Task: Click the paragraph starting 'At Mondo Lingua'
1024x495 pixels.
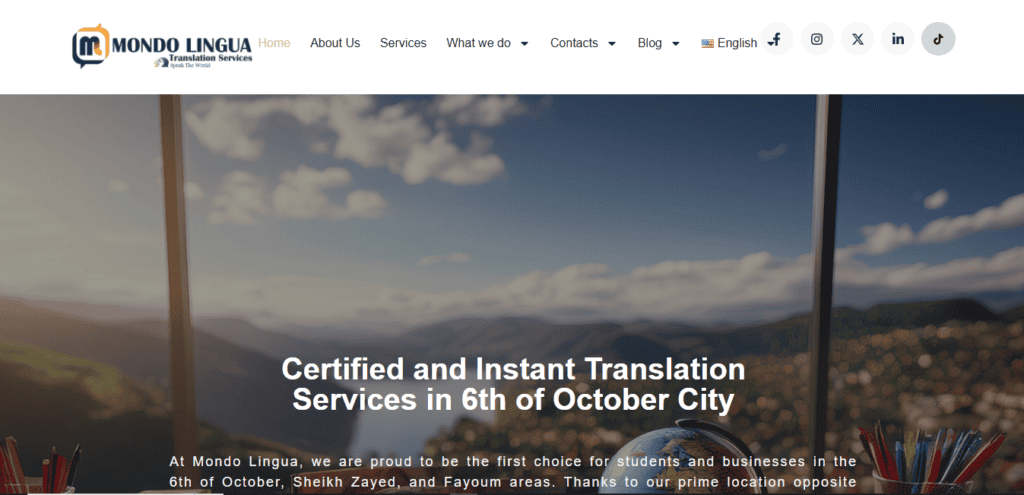Action: pyautogui.click(x=513, y=472)
